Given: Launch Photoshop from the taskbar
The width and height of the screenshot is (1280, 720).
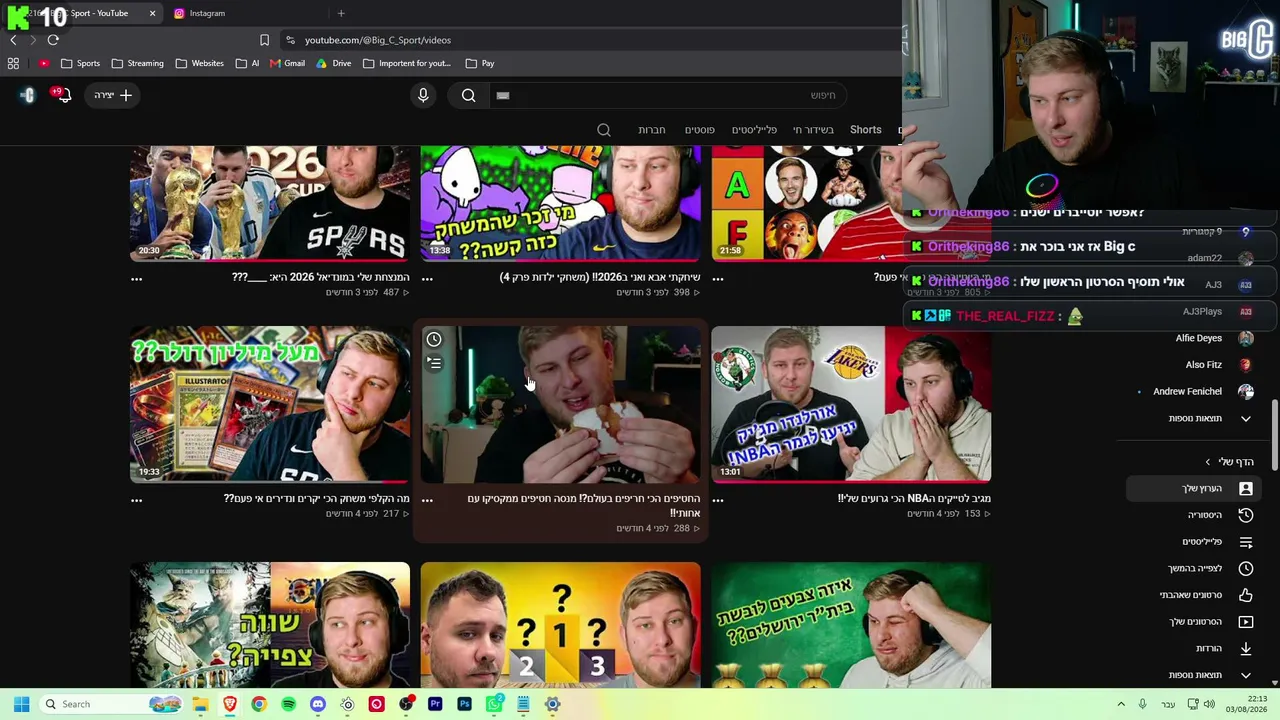Looking at the screenshot, I should point(464,704).
